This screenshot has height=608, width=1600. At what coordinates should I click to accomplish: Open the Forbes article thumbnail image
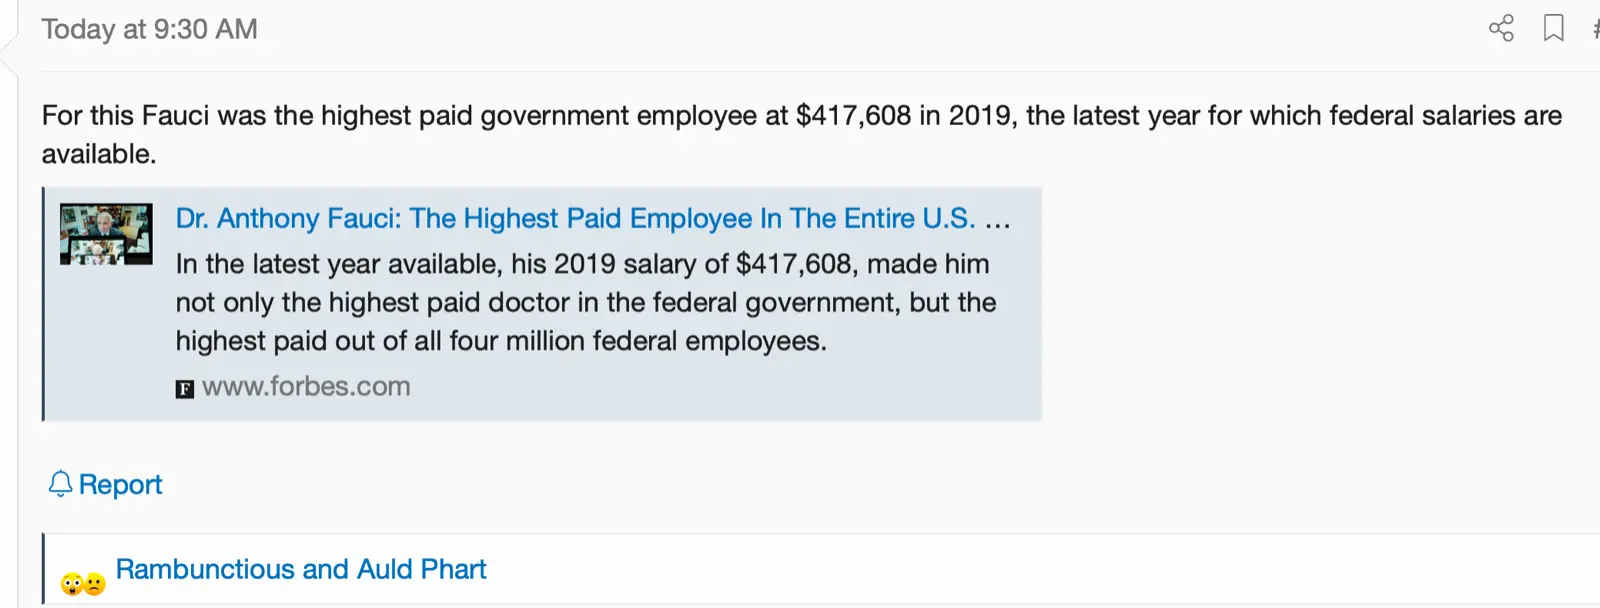106,234
